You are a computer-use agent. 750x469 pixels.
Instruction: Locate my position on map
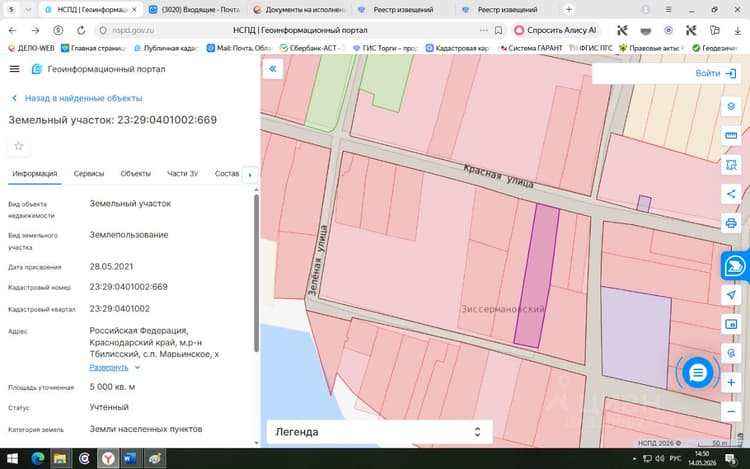pyautogui.click(x=731, y=294)
